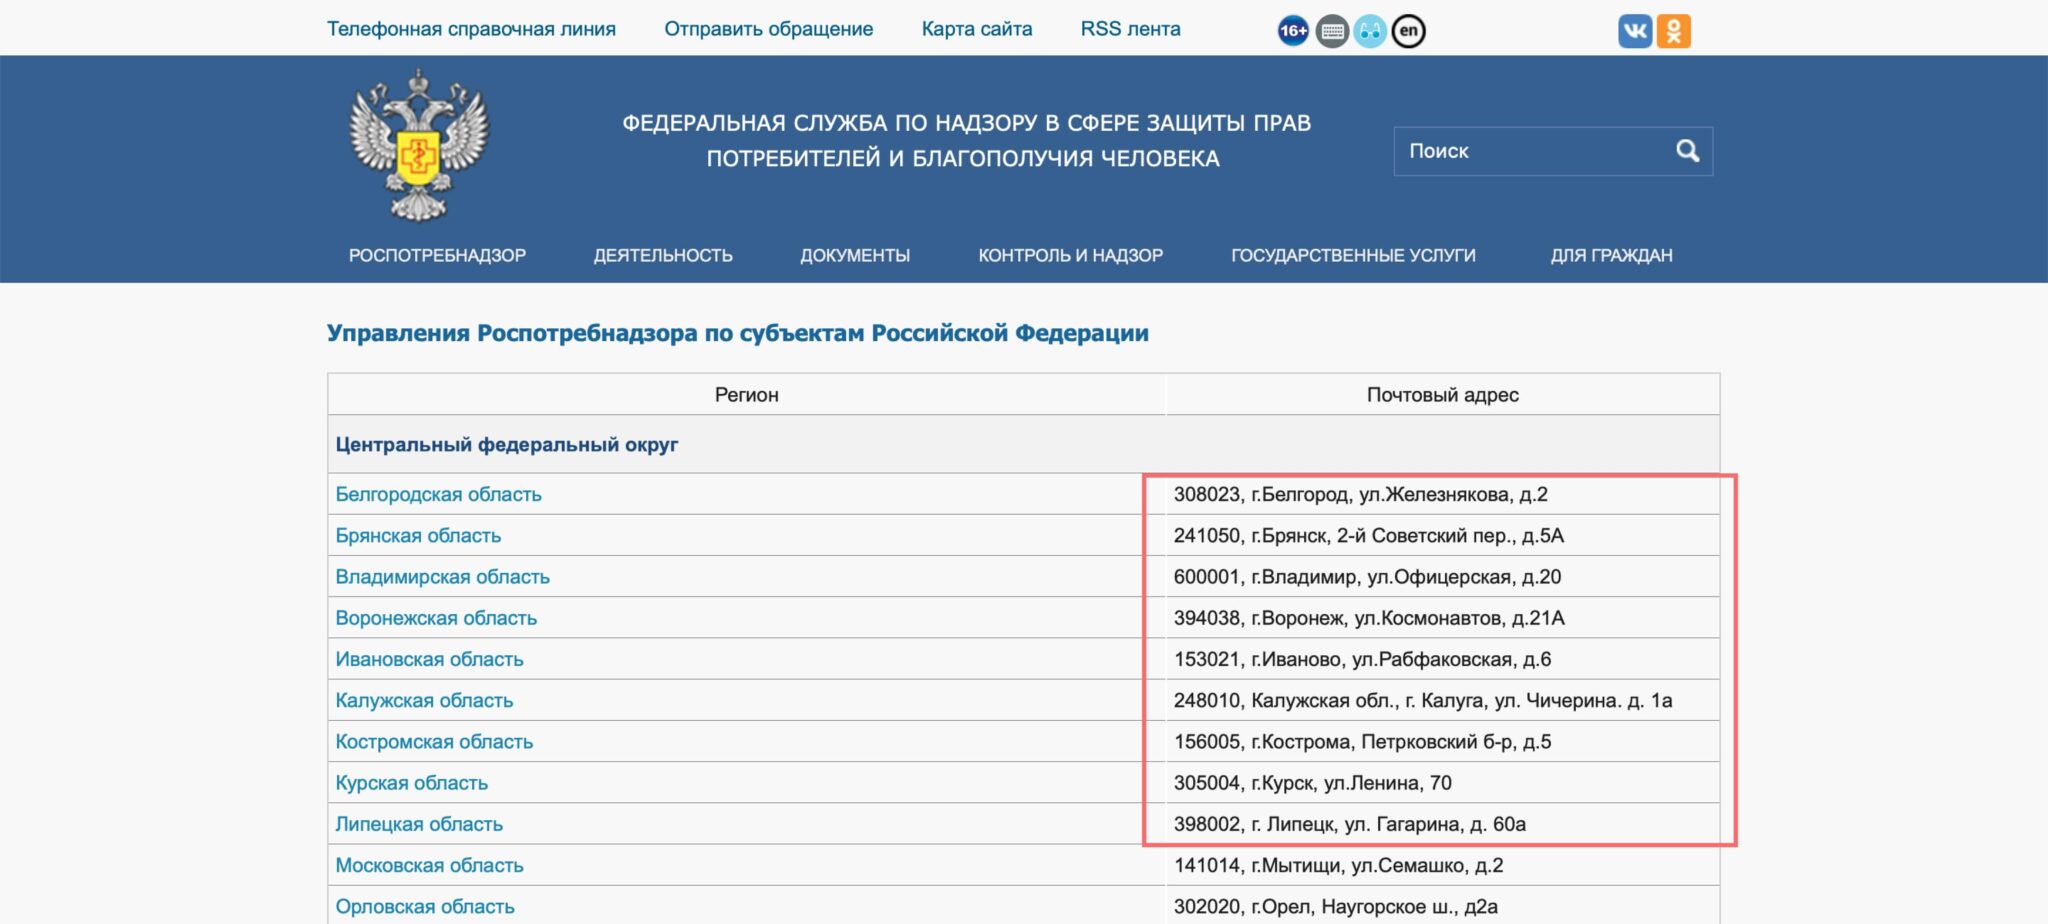Image resolution: width=2048 pixels, height=924 pixels.
Task: Open Орловская область link
Action: click(425, 906)
